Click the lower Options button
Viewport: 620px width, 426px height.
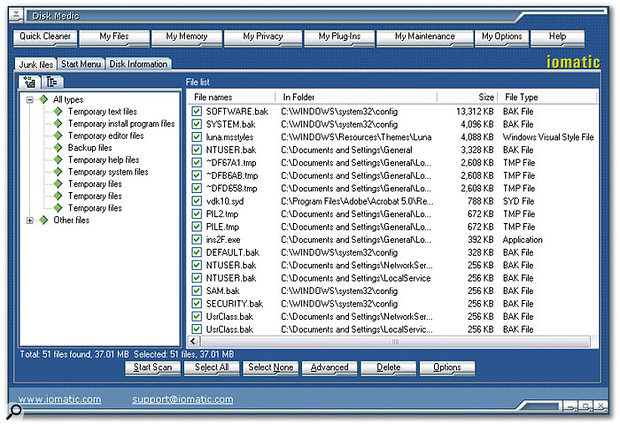tap(447, 368)
